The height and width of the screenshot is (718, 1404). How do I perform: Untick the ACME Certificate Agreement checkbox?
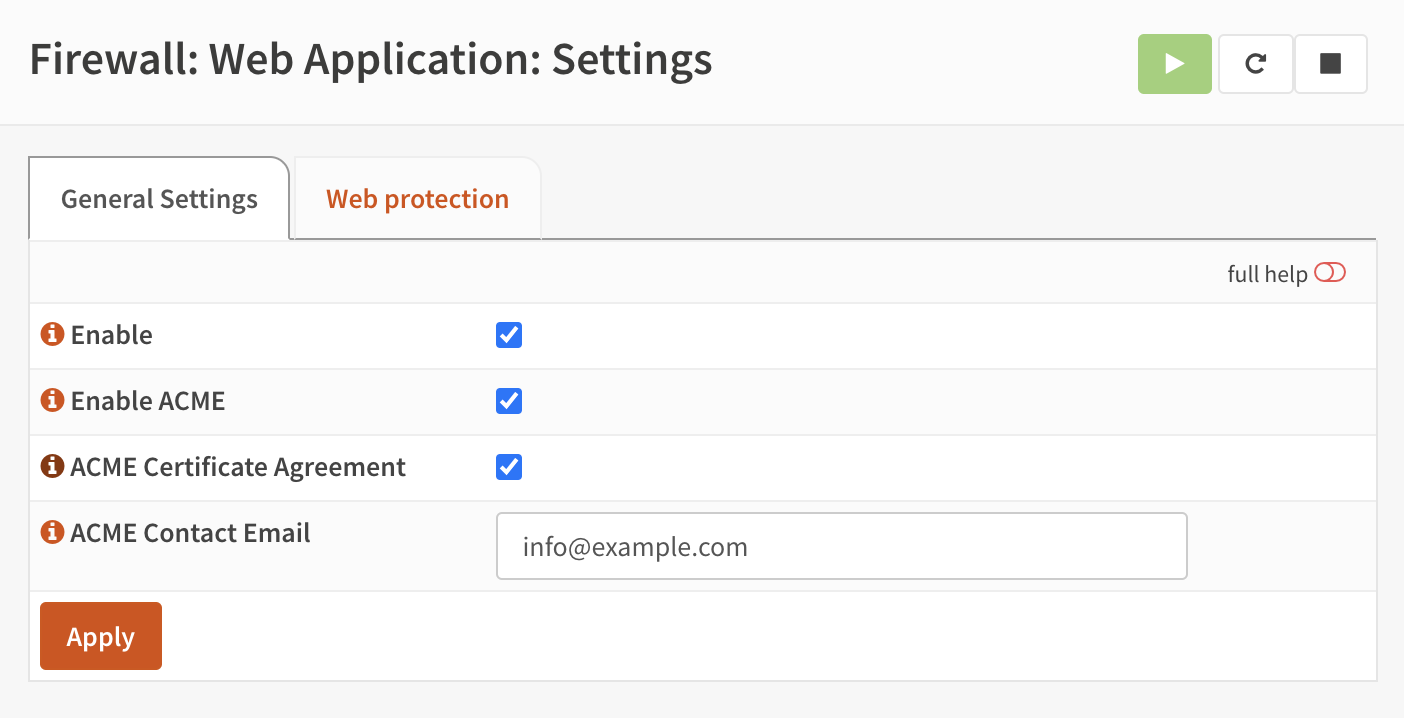(x=509, y=467)
